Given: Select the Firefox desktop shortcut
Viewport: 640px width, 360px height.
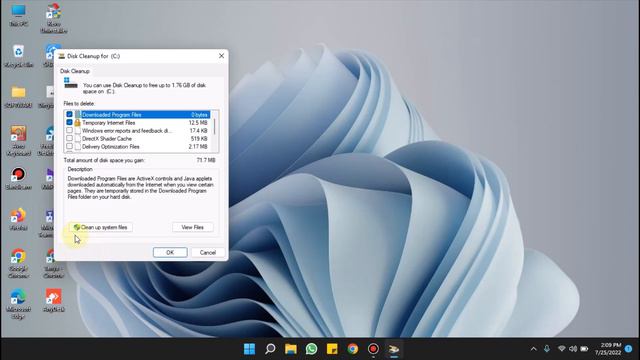Looking at the screenshot, I should pos(18,220).
